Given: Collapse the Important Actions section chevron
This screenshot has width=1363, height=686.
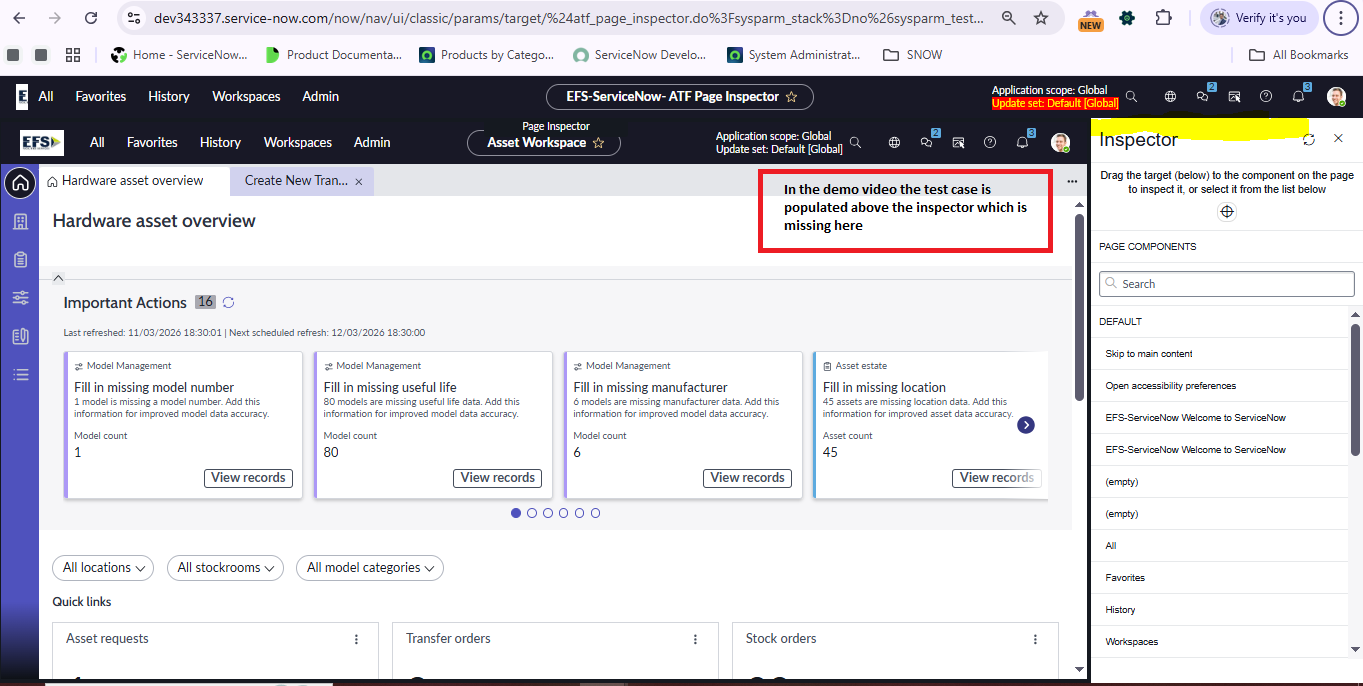Looking at the screenshot, I should point(58,278).
